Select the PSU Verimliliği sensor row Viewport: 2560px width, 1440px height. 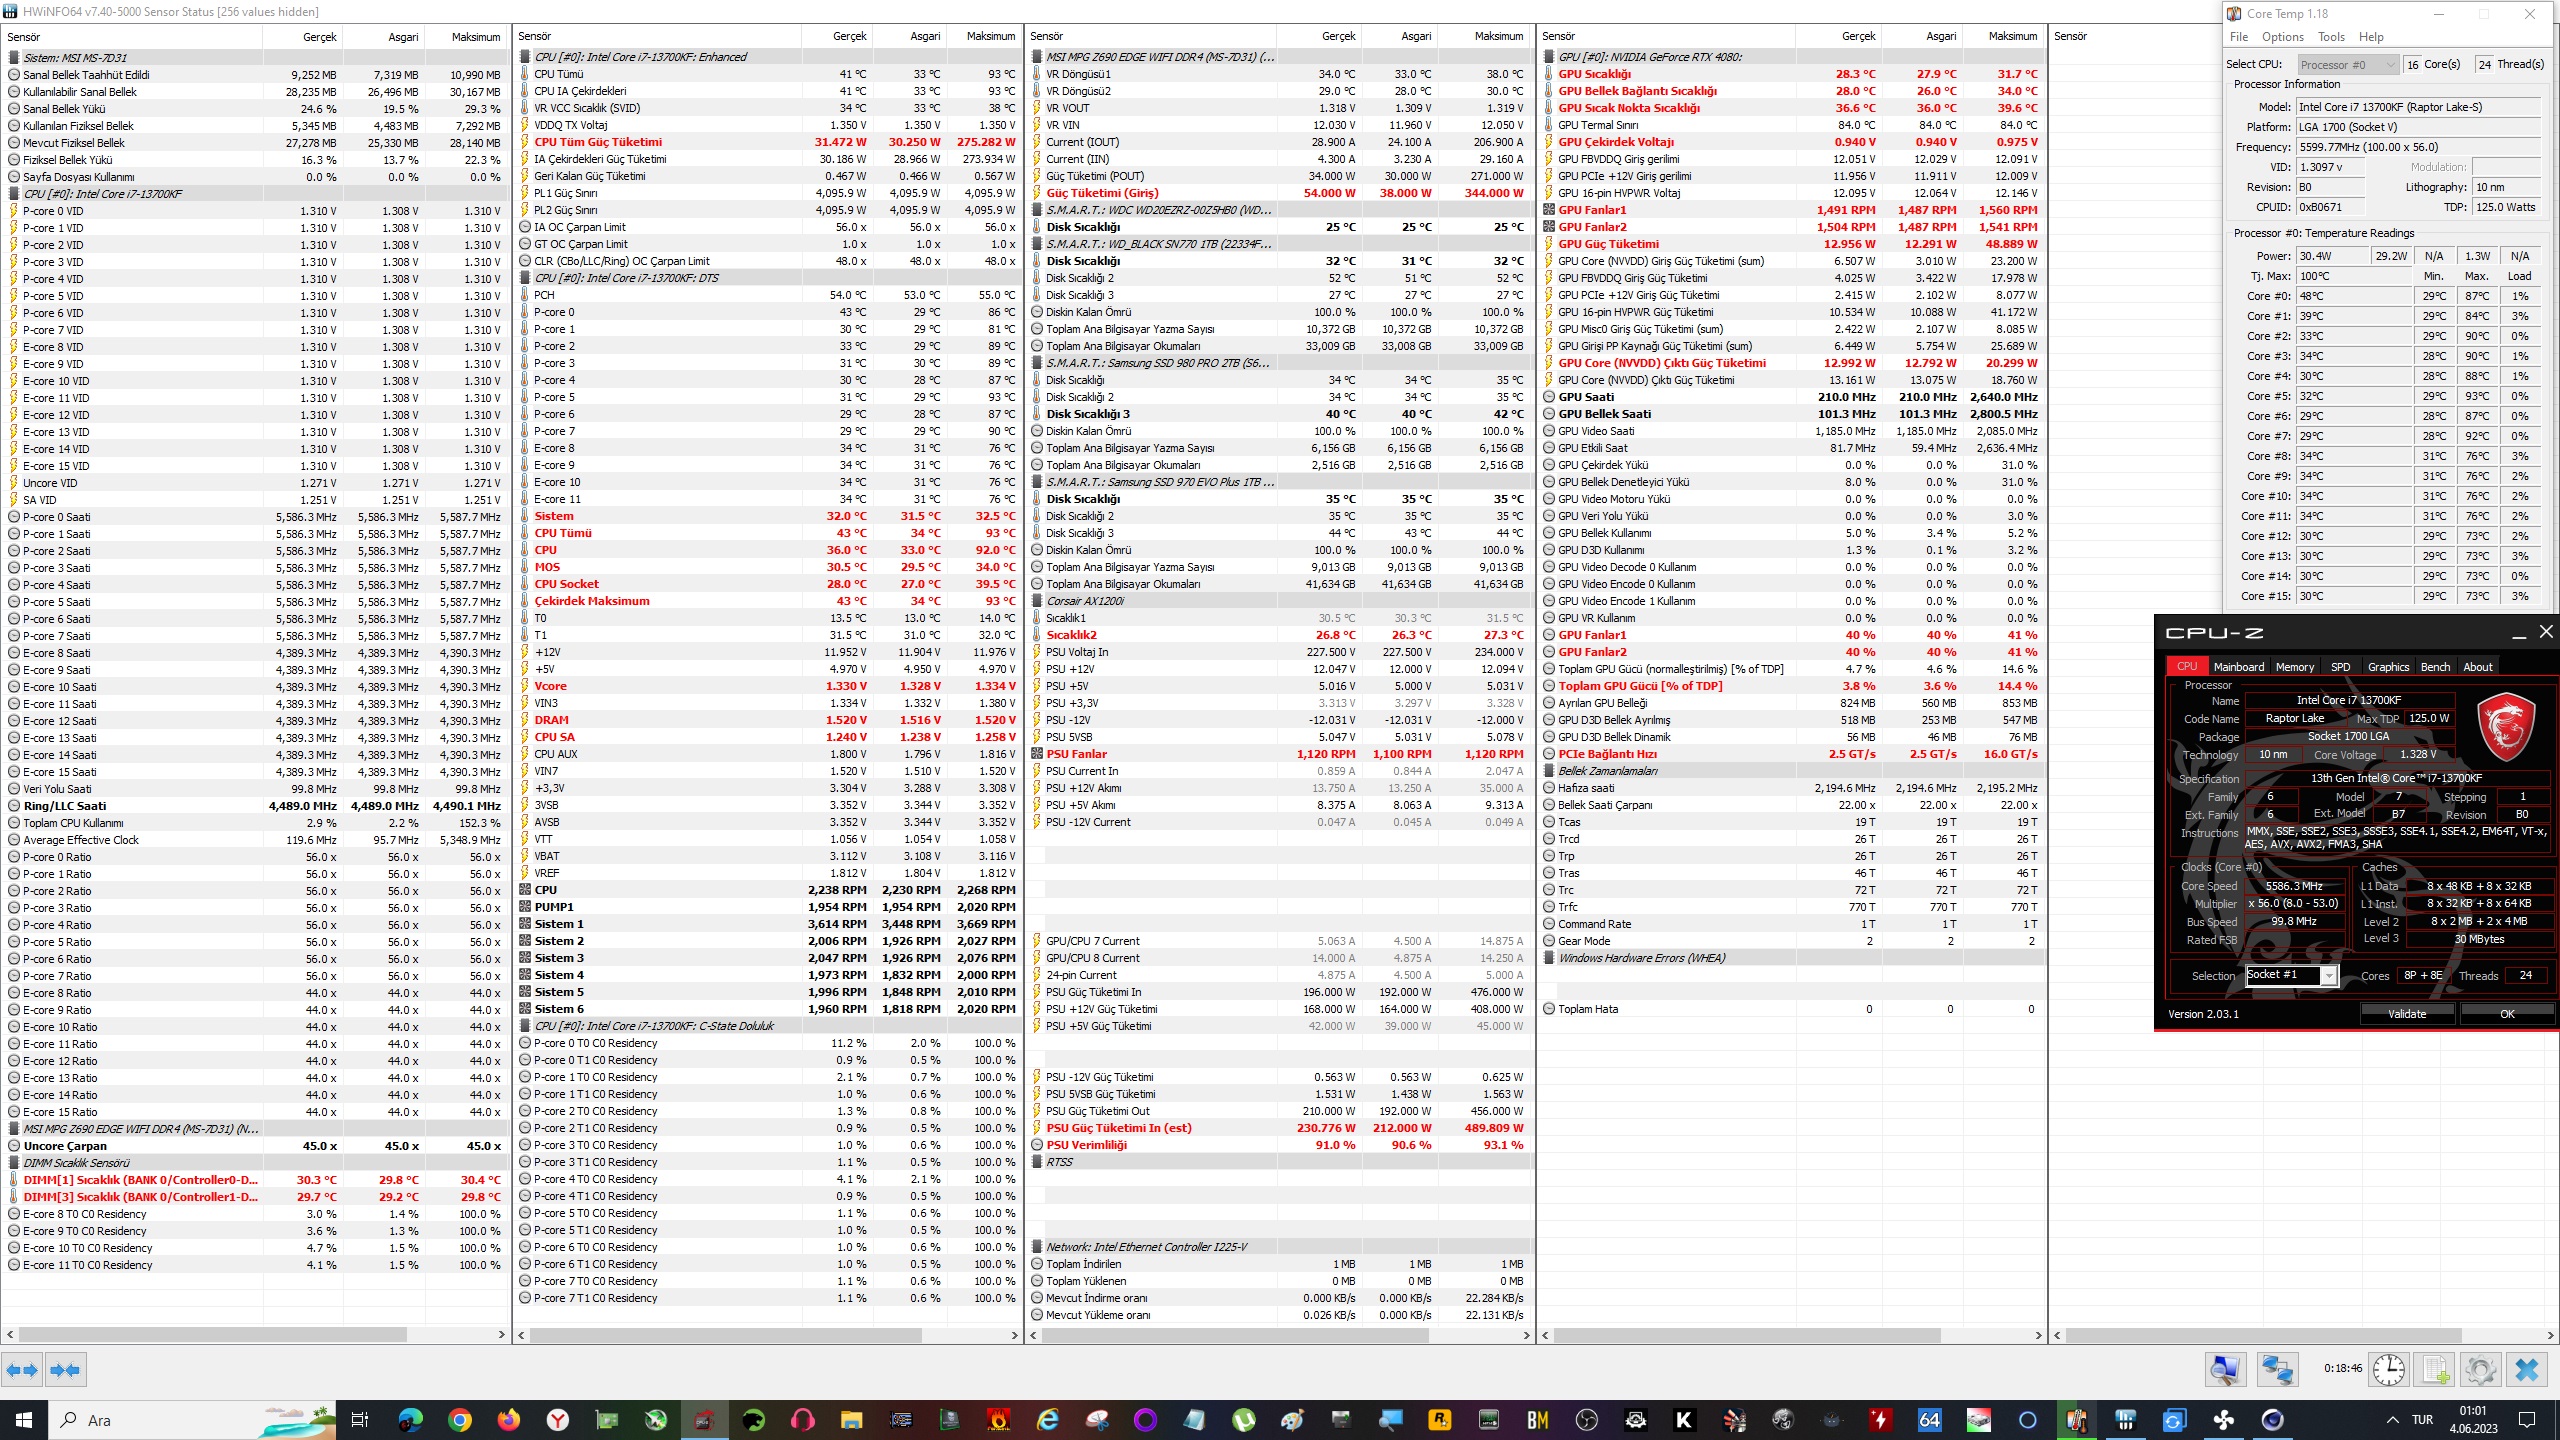1279,1145
